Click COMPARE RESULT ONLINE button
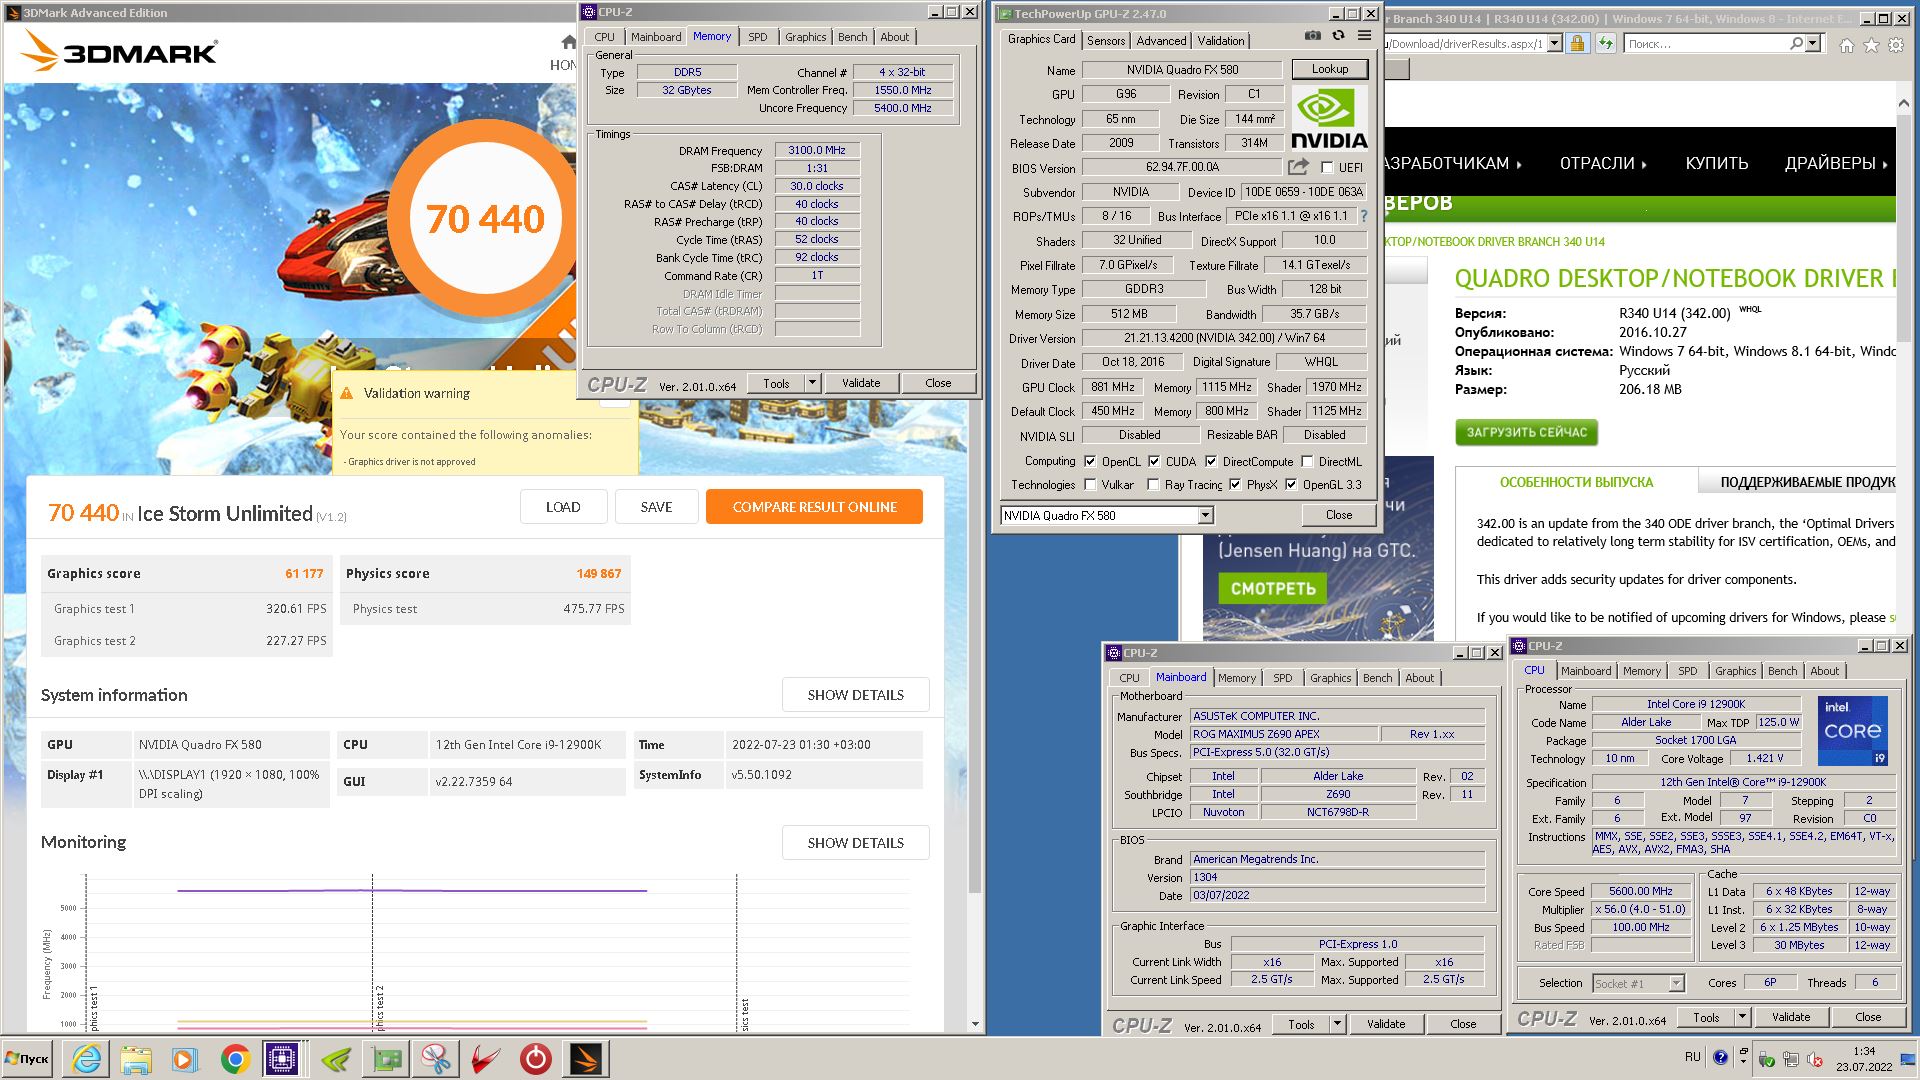1920x1080 pixels. point(814,507)
